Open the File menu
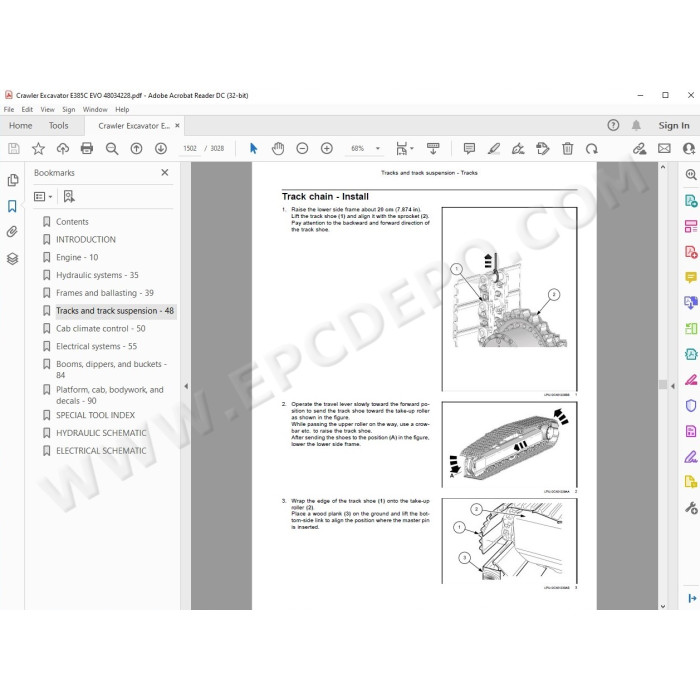This screenshot has height=700, width=700. tap(9, 109)
